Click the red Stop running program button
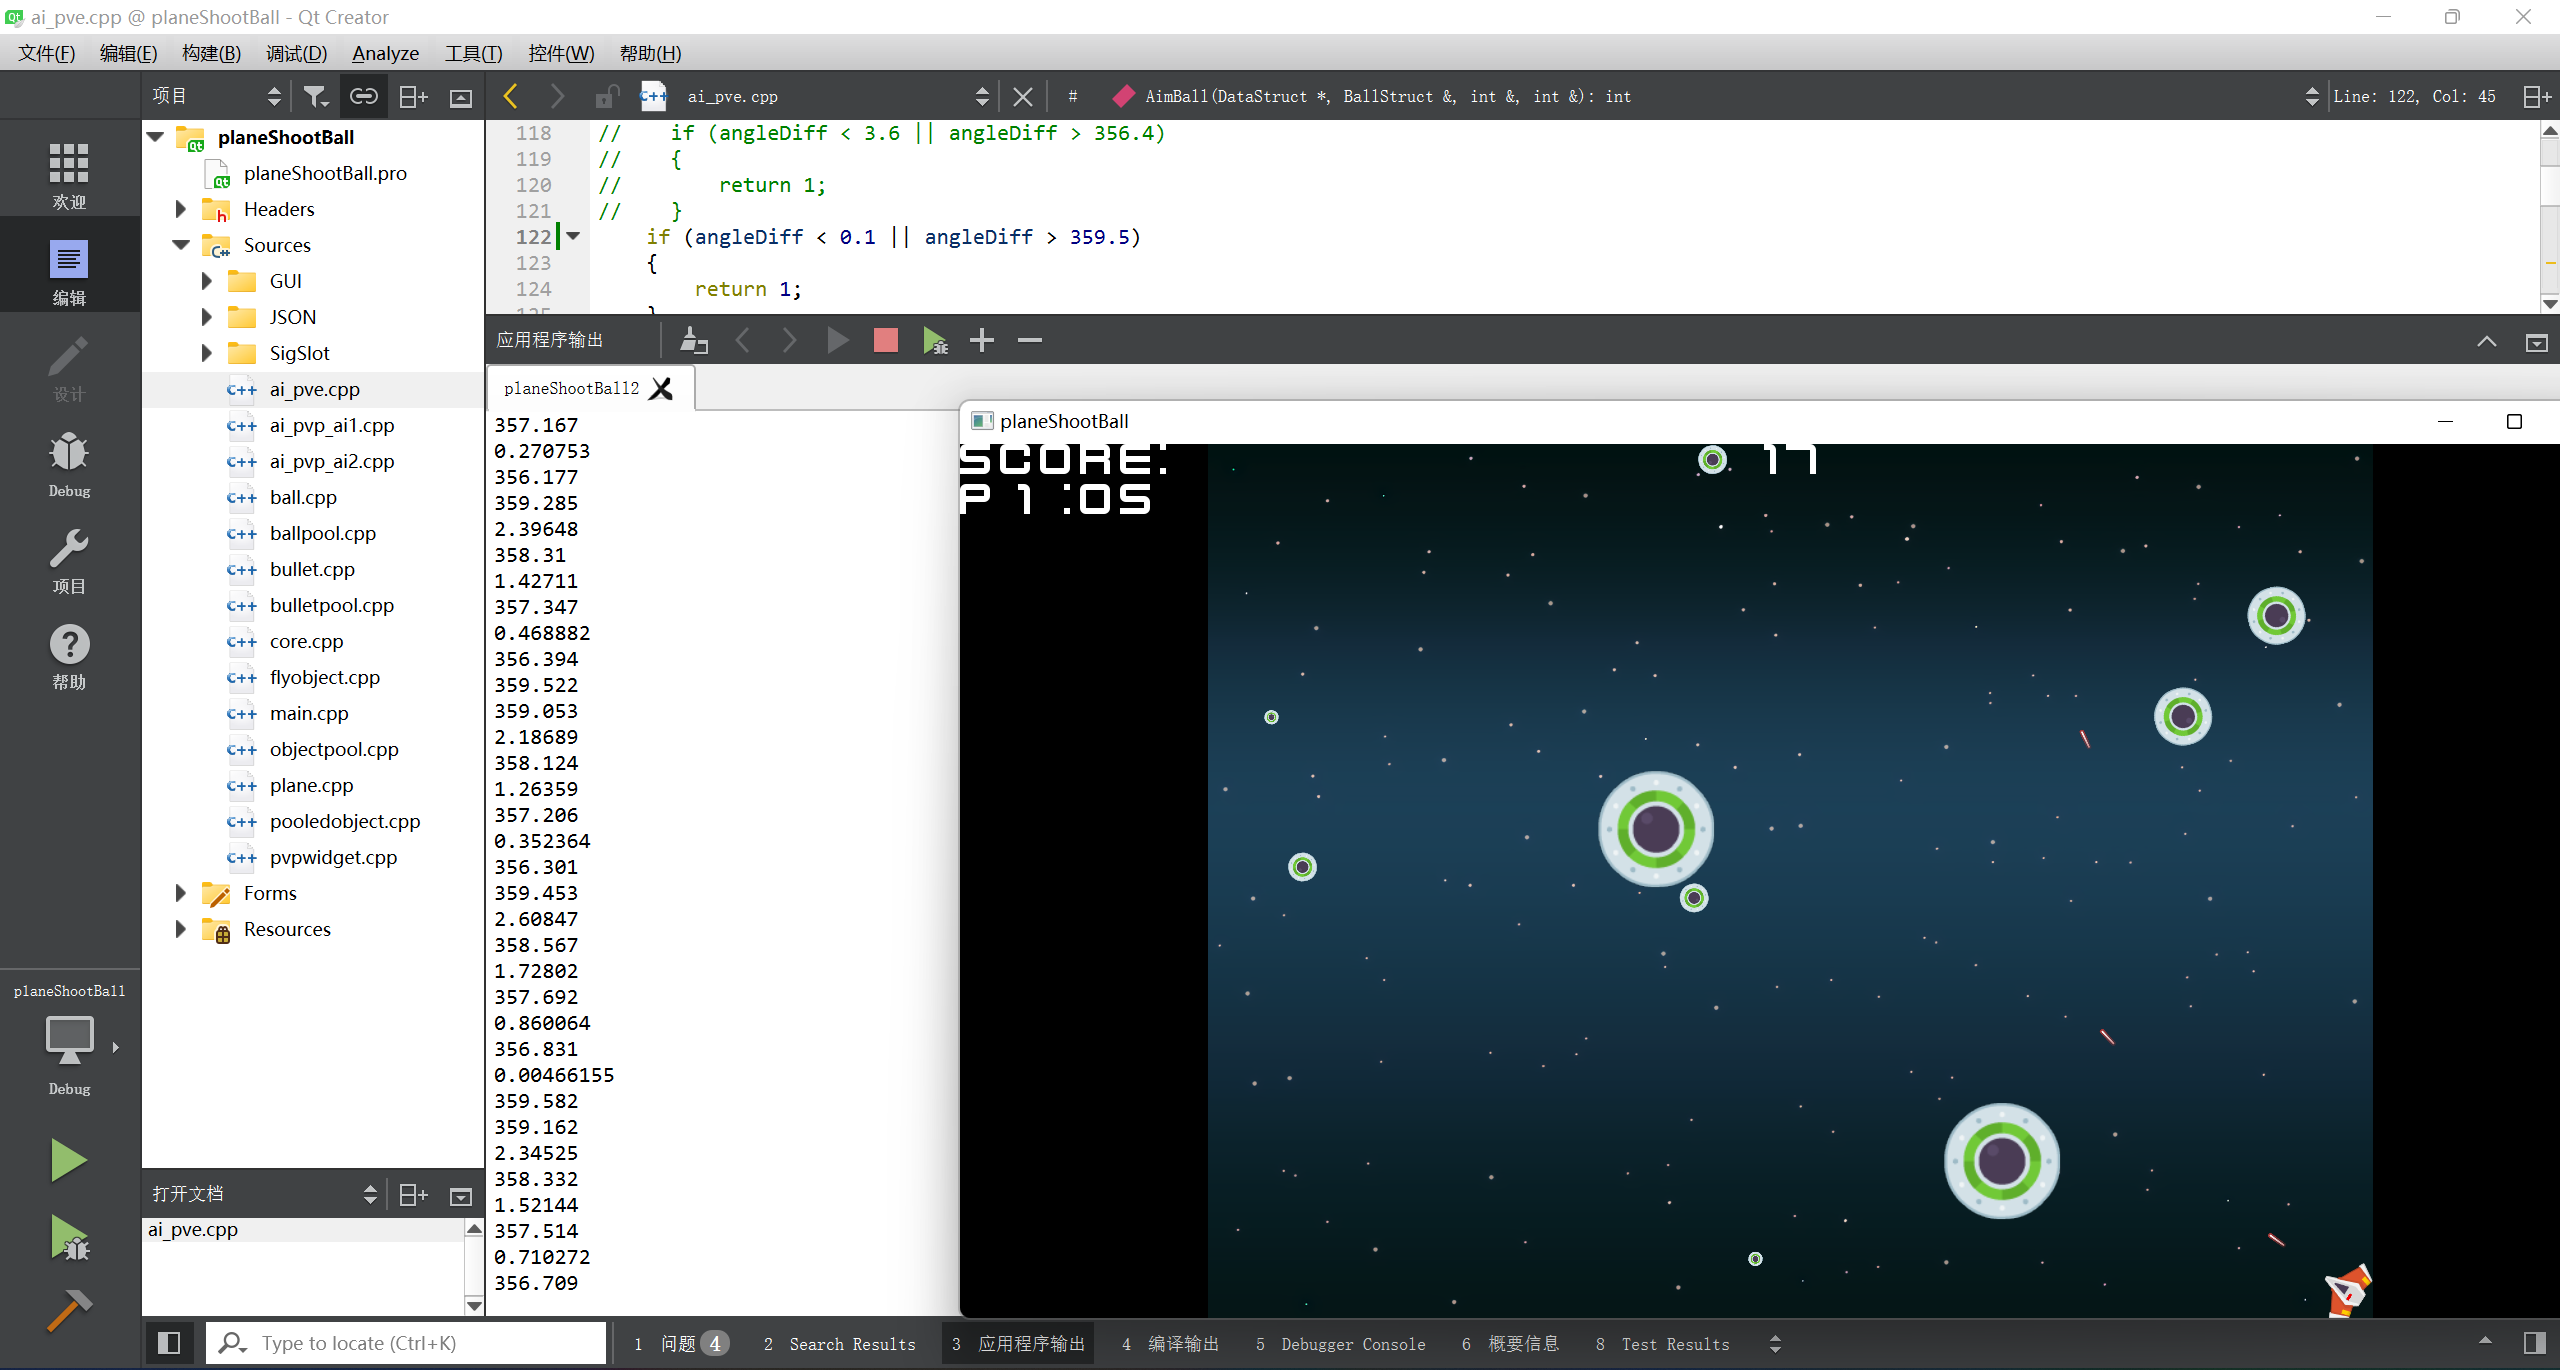This screenshot has height=1370, width=2560. [x=885, y=341]
